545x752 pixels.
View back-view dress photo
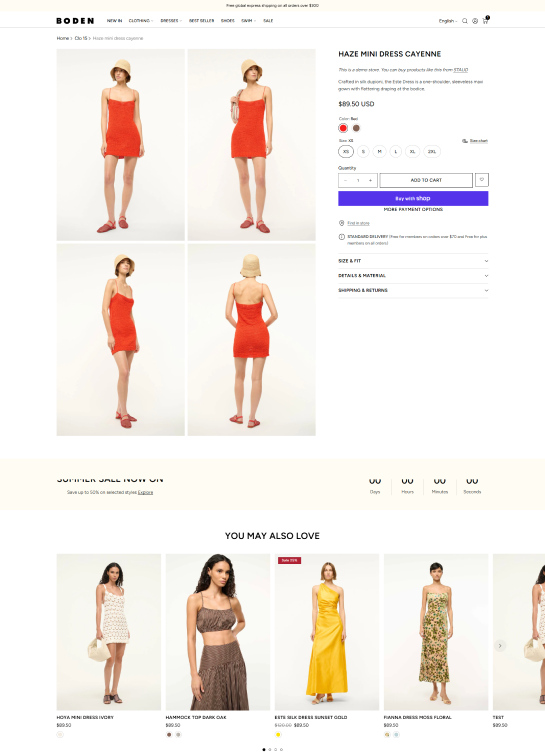click(251, 340)
